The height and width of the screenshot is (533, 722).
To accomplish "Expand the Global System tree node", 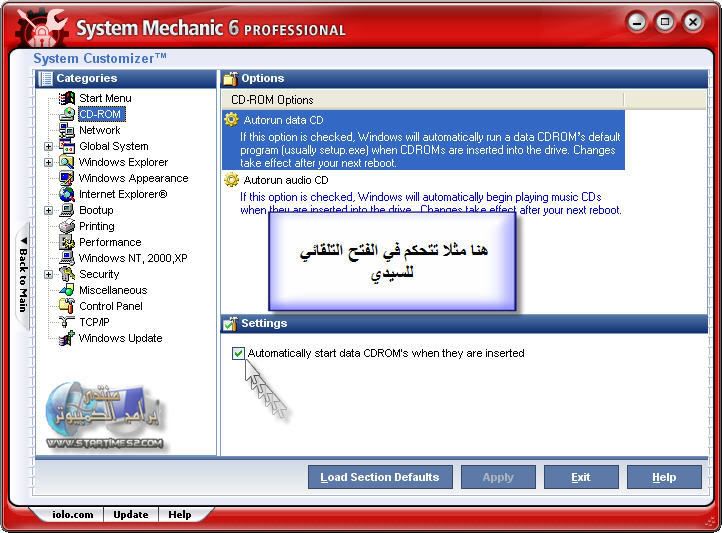I will [x=48, y=146].
